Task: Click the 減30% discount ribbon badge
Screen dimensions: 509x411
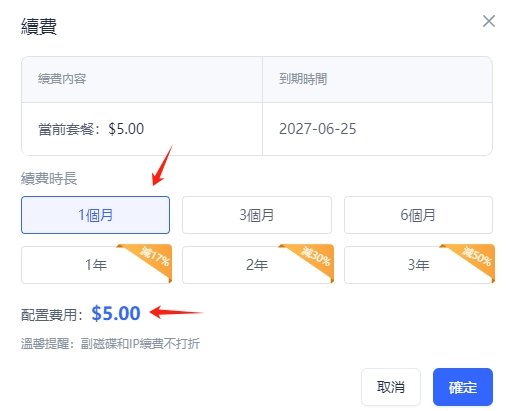Action: pyautogui.click(x=316, y=257)
